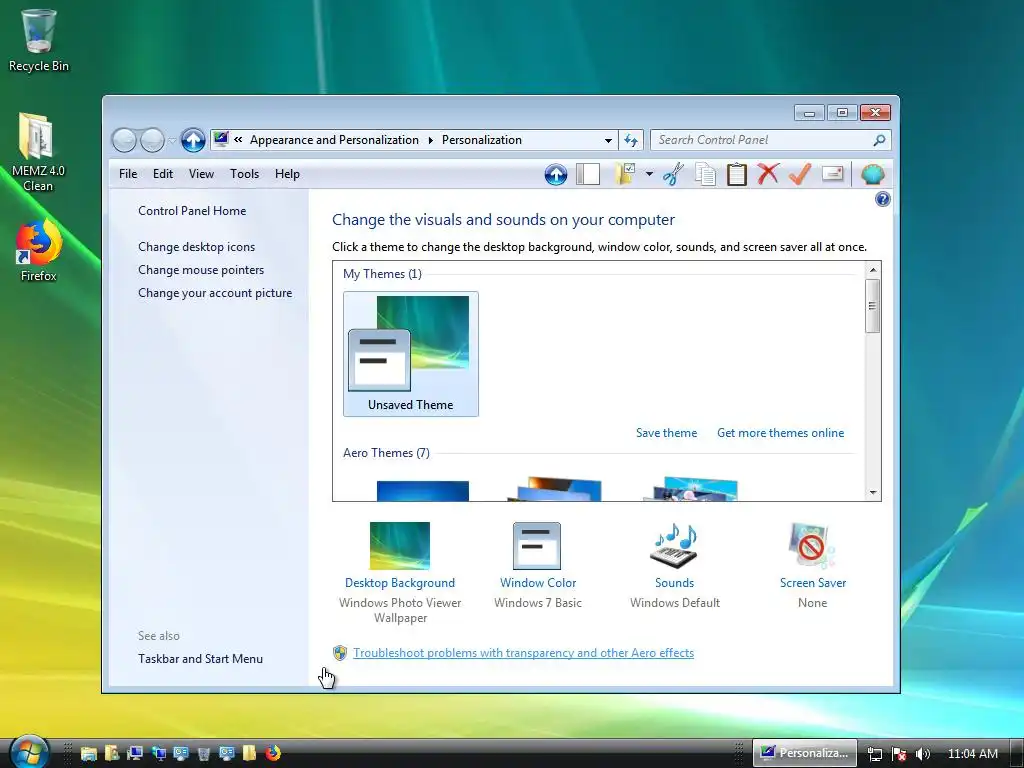Open Taskbar and Start Menu link

(x=200, y=659)
